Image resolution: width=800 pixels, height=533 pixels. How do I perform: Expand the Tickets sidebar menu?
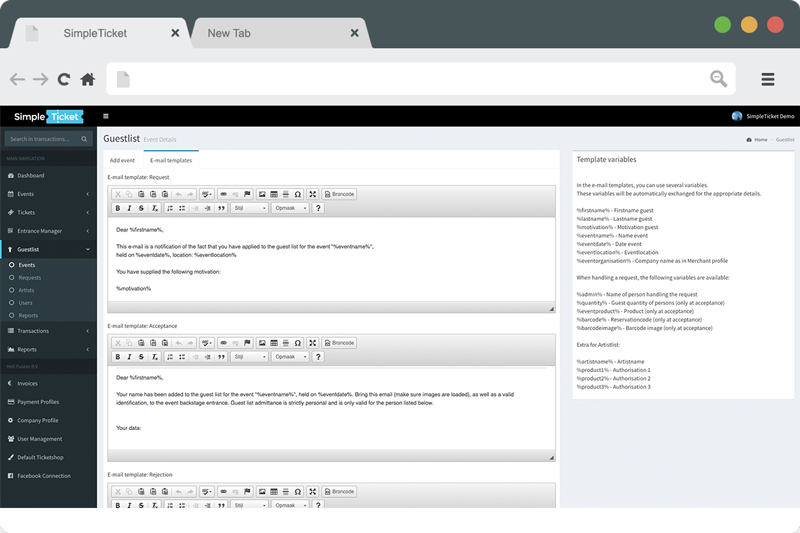point(48,212)
